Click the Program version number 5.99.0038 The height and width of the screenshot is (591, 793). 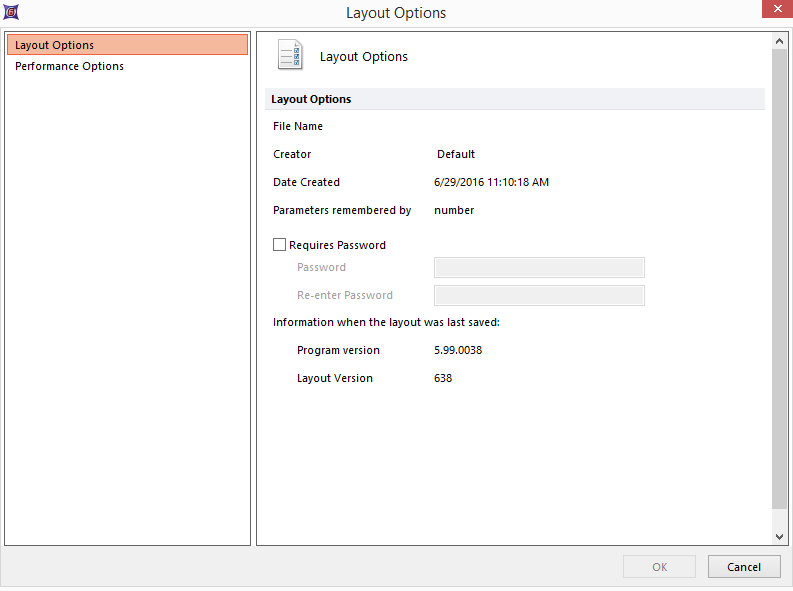[x=458, y=350]
